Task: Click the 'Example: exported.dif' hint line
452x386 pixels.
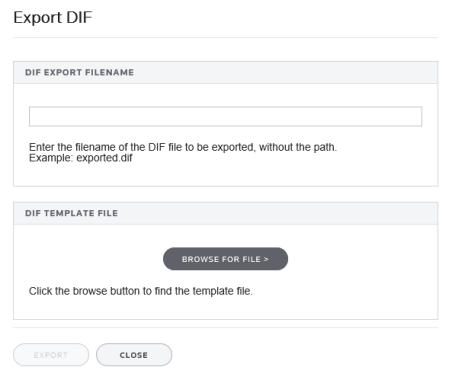Action: click(x=81, y=158)
